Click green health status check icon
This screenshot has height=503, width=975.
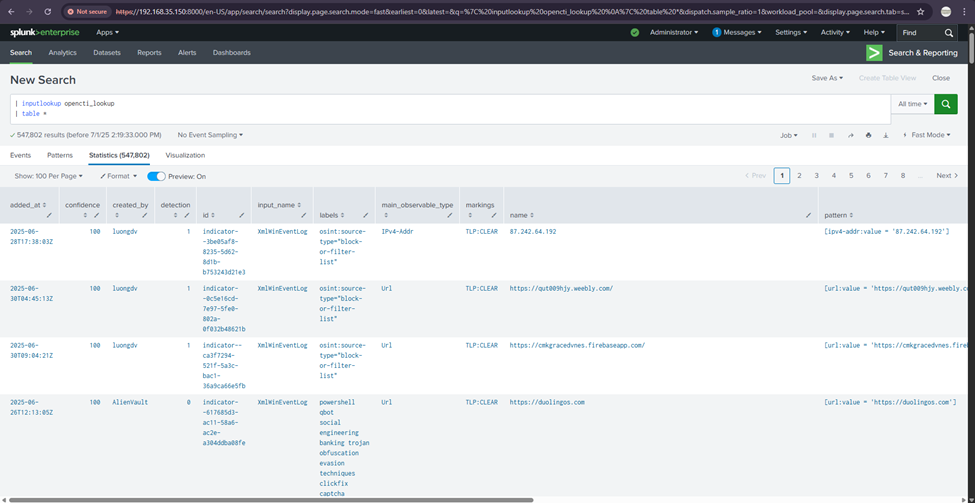click(635, 32)
